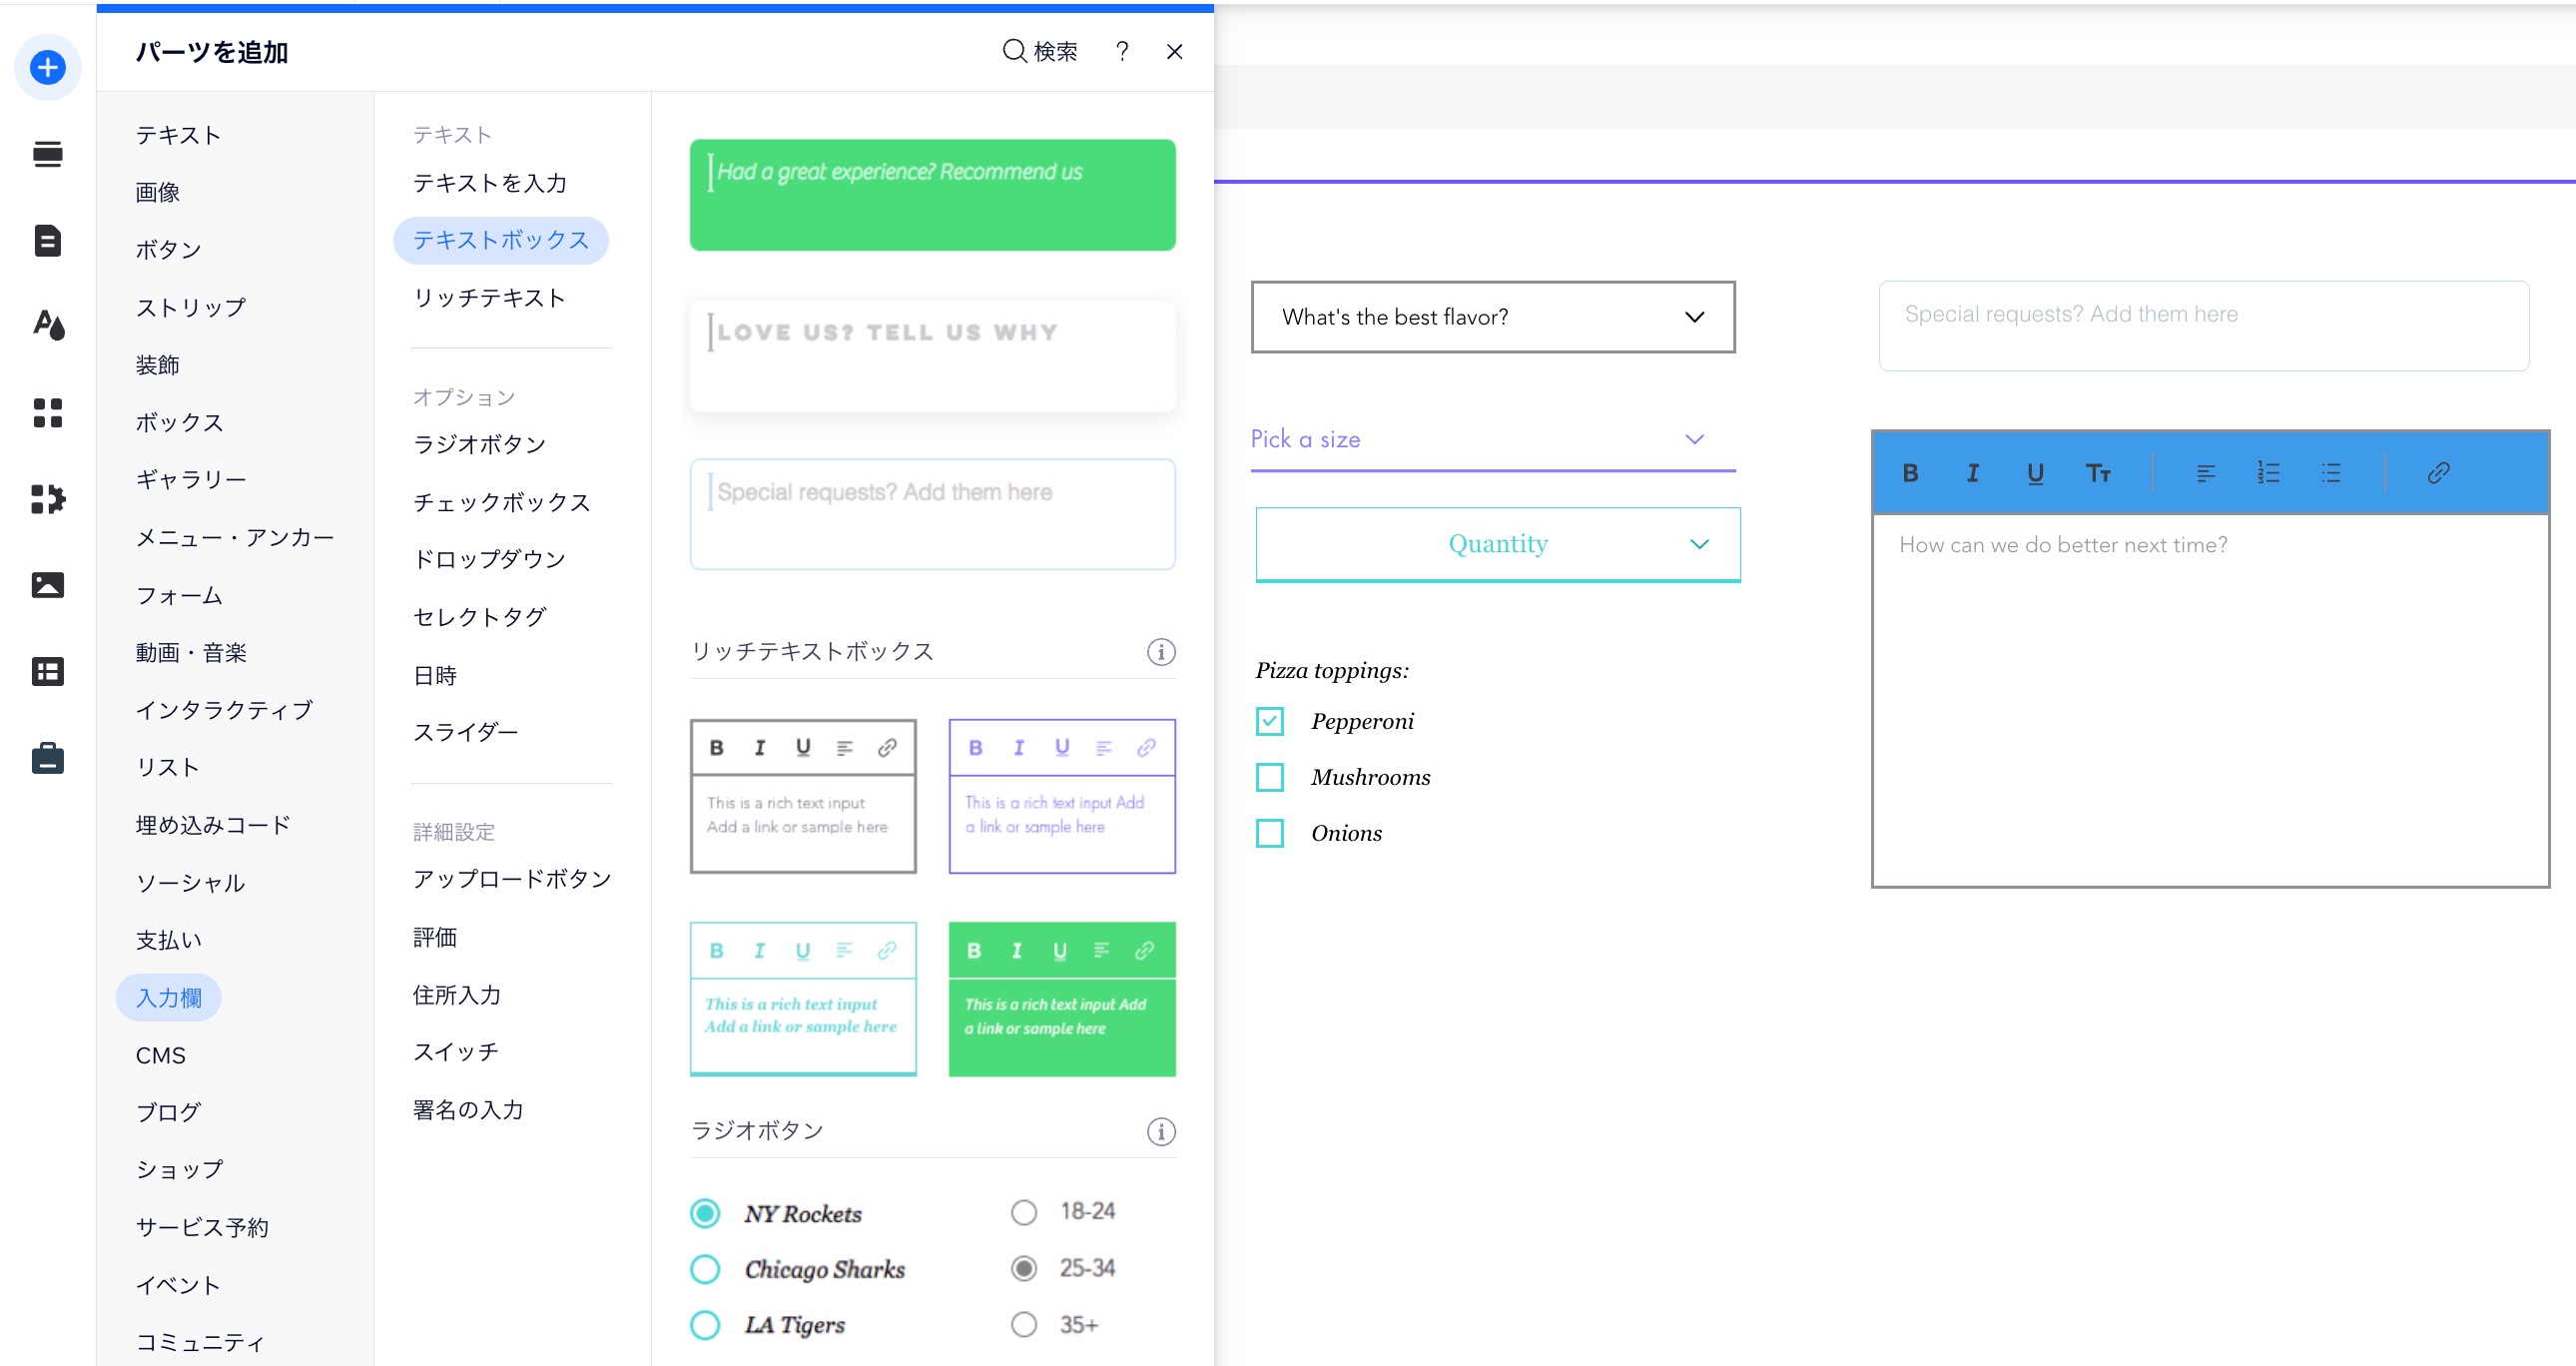
Task: Open the フォーム category
Action: point(179,595)
